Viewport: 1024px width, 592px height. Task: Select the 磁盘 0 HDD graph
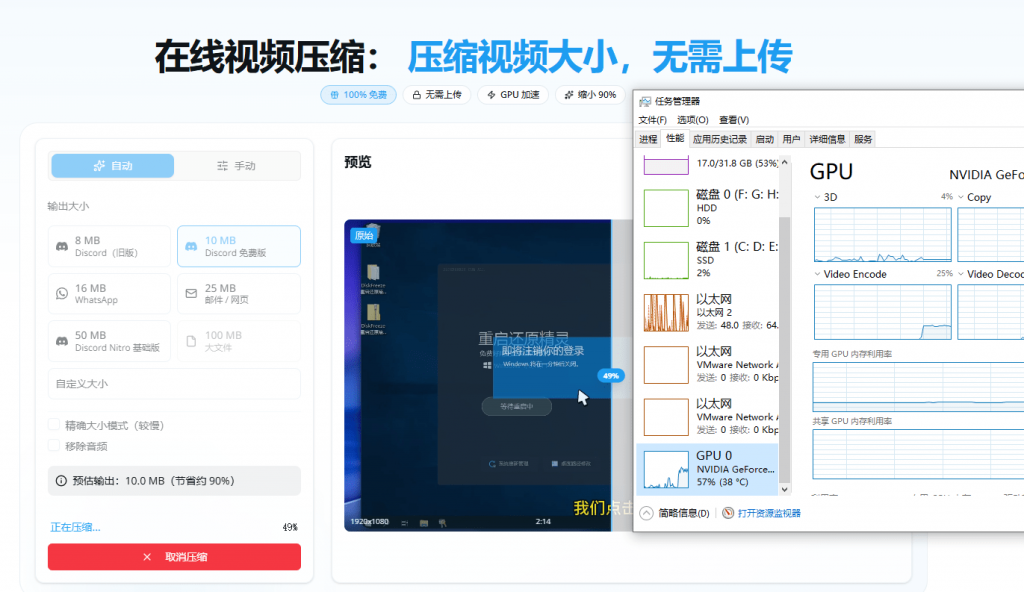[666, 207]
